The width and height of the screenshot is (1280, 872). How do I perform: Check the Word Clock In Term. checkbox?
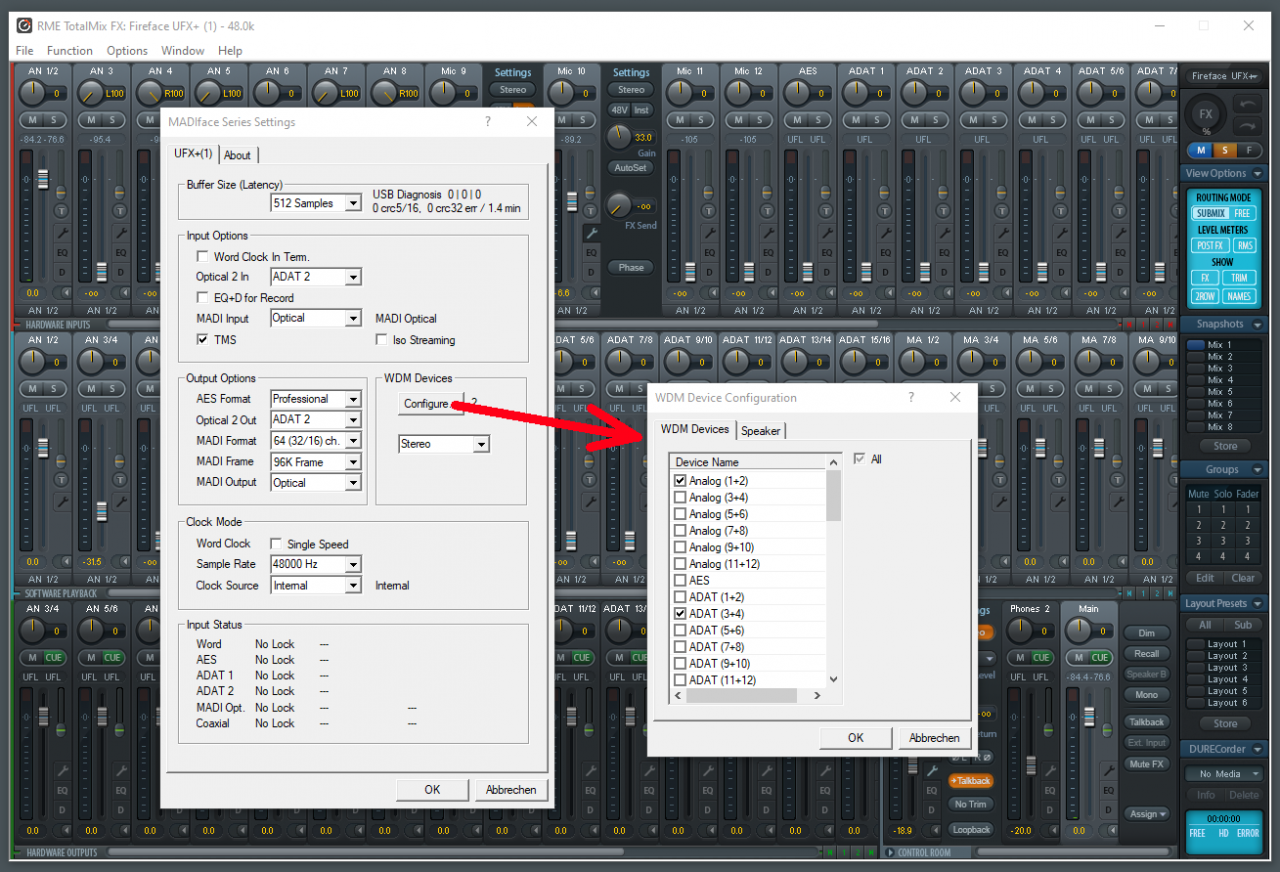(x=203, y=257)
